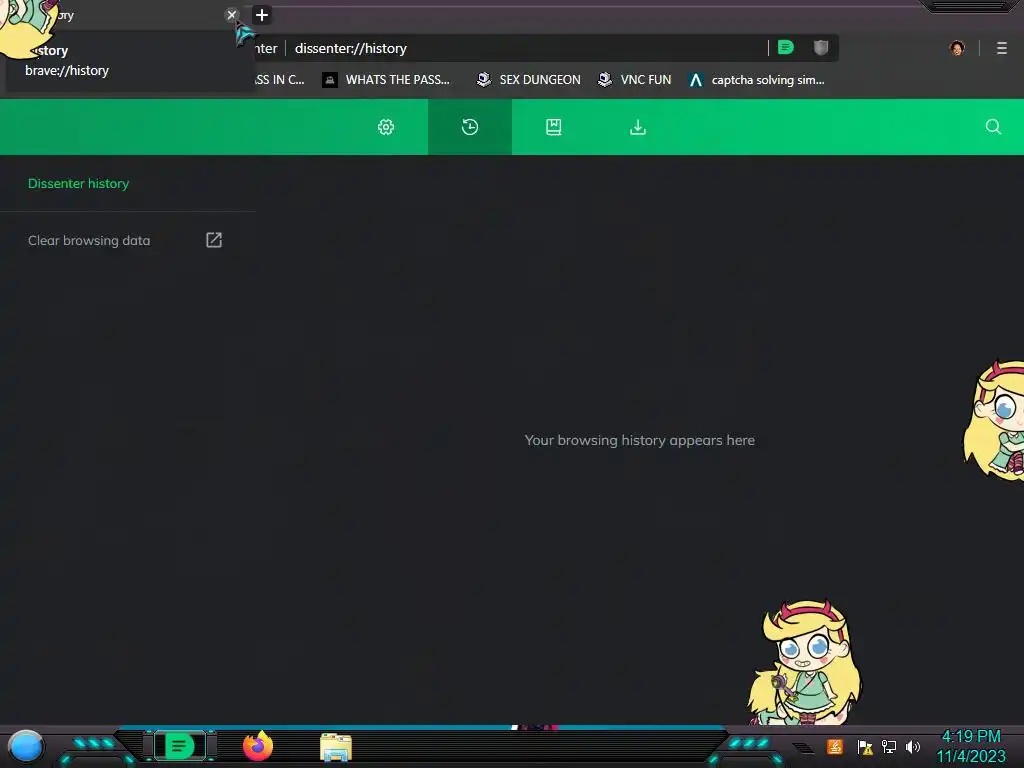The width and height of the screenshot is (1024, 768).
Task: Open Clear browsing data external-link icon
Action: [x=214, y=240]
